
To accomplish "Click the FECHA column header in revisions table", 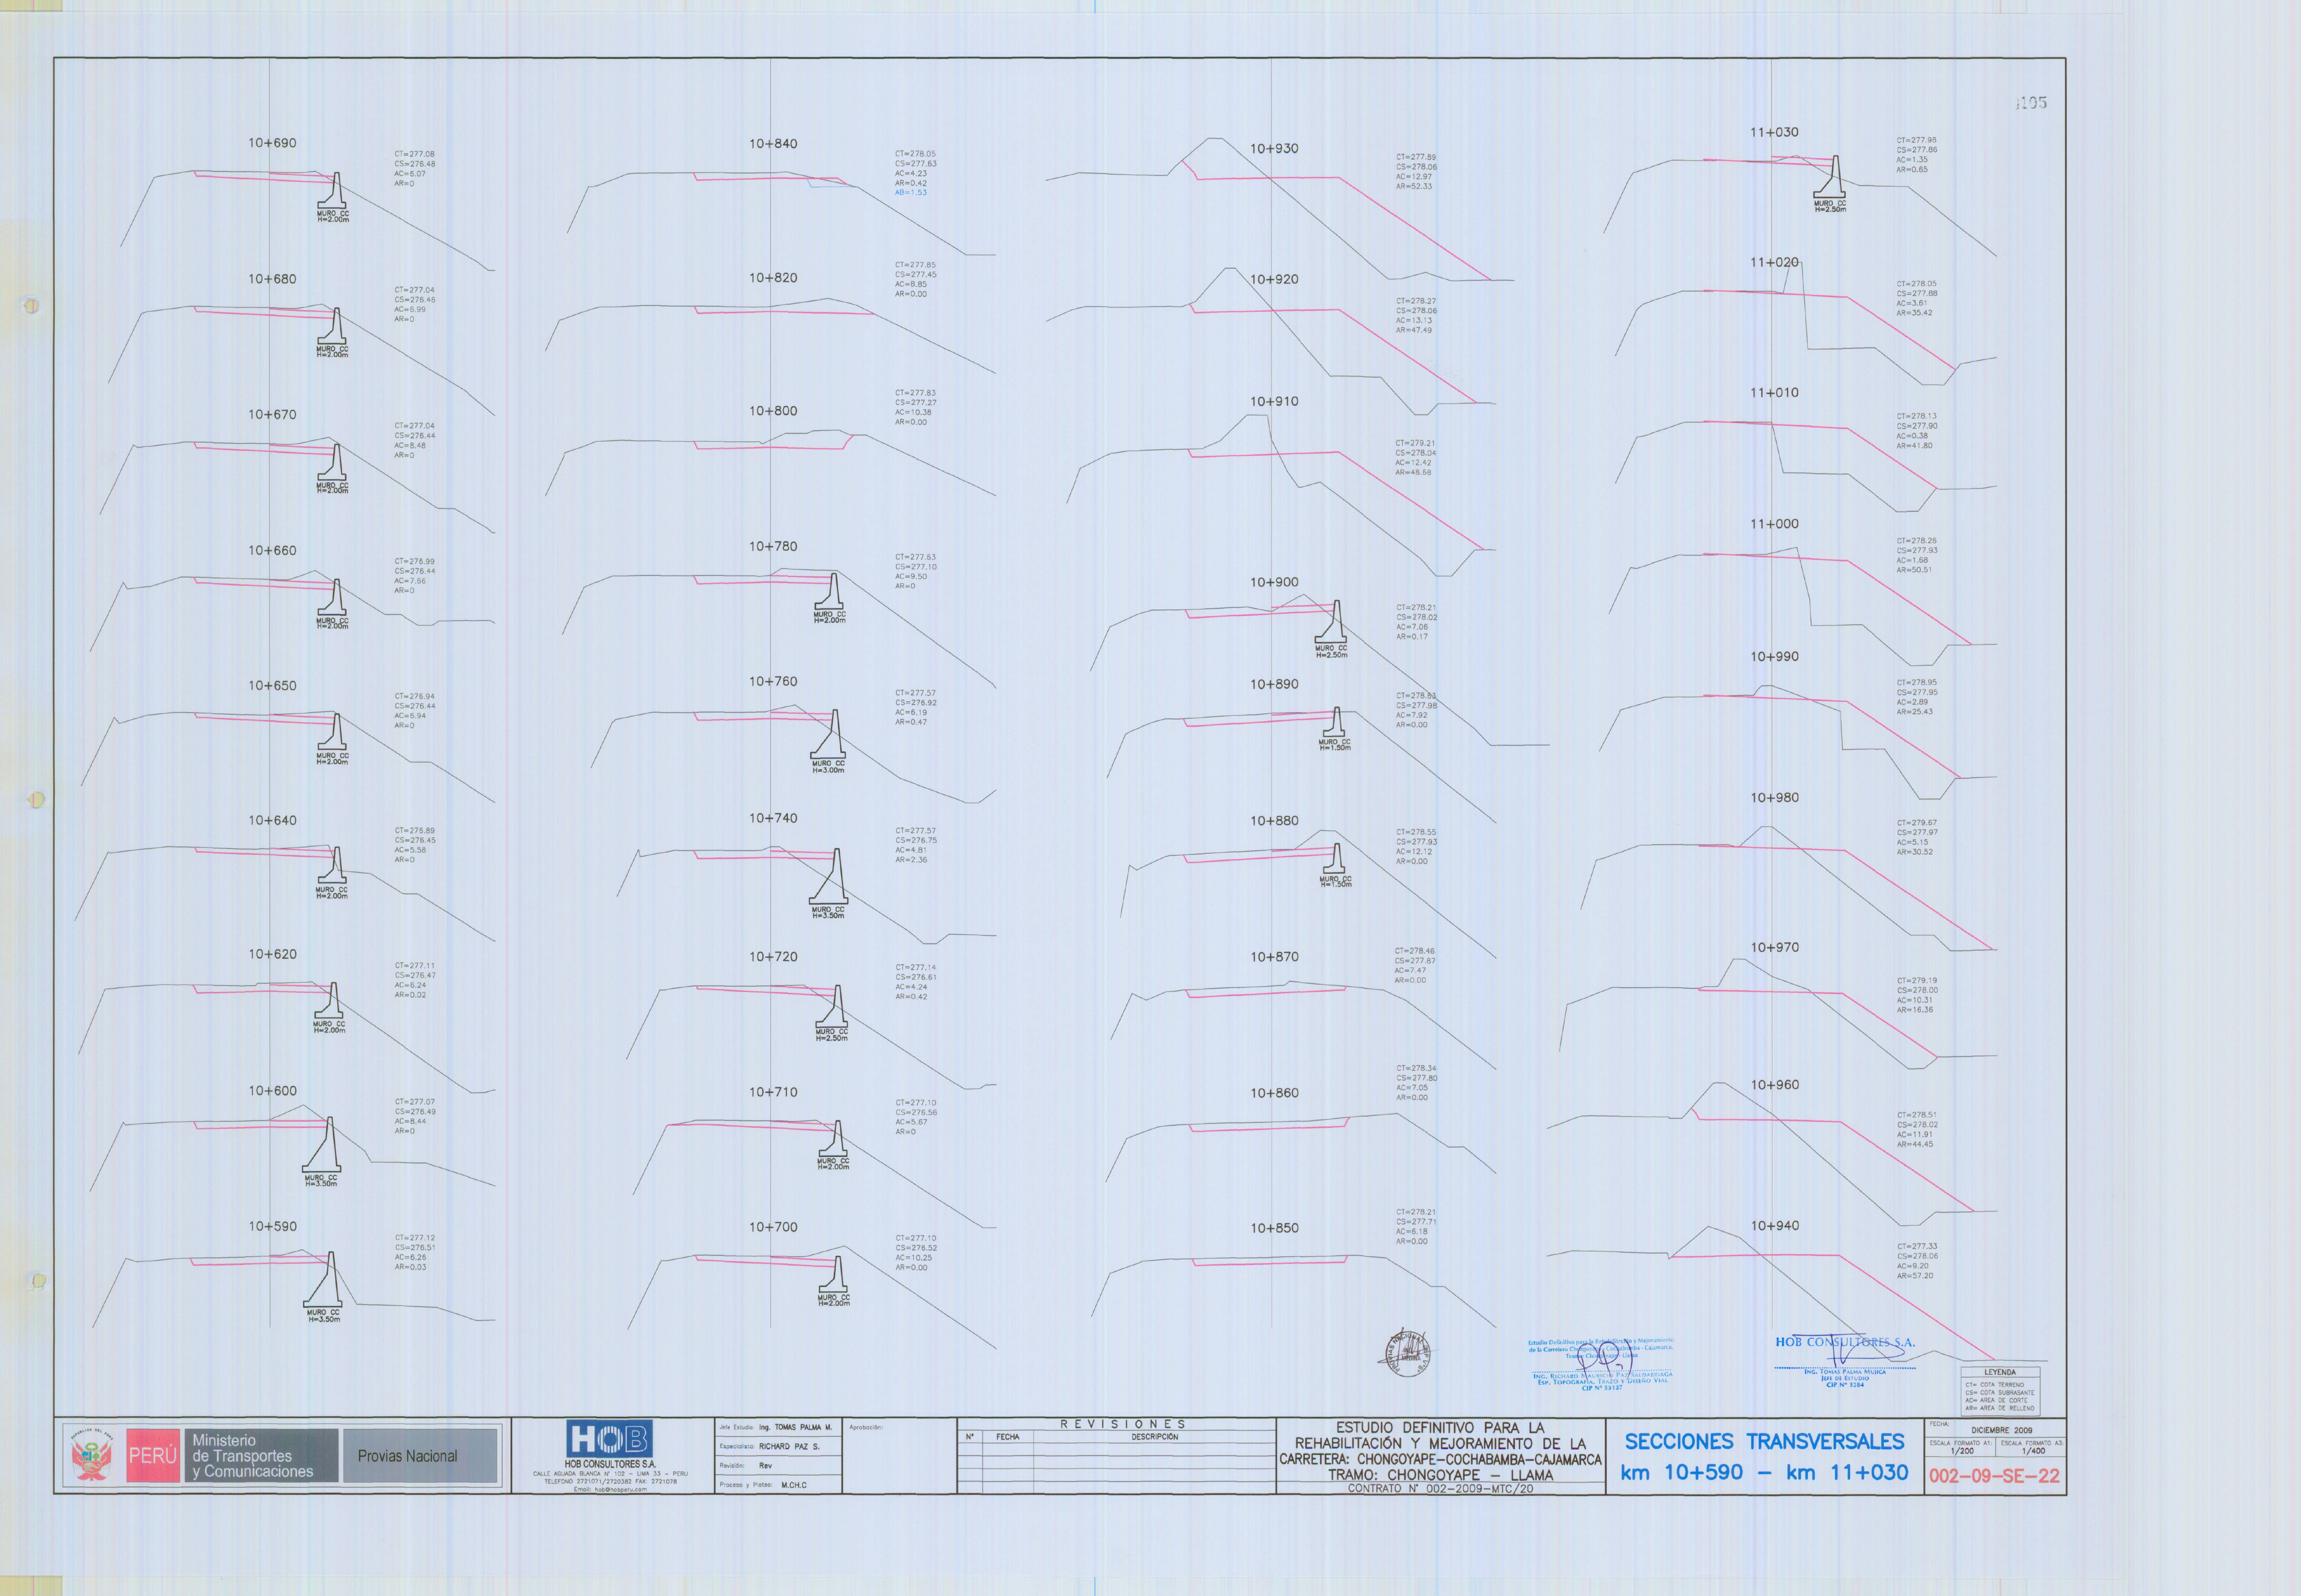I will [x=1007, y=1437].
